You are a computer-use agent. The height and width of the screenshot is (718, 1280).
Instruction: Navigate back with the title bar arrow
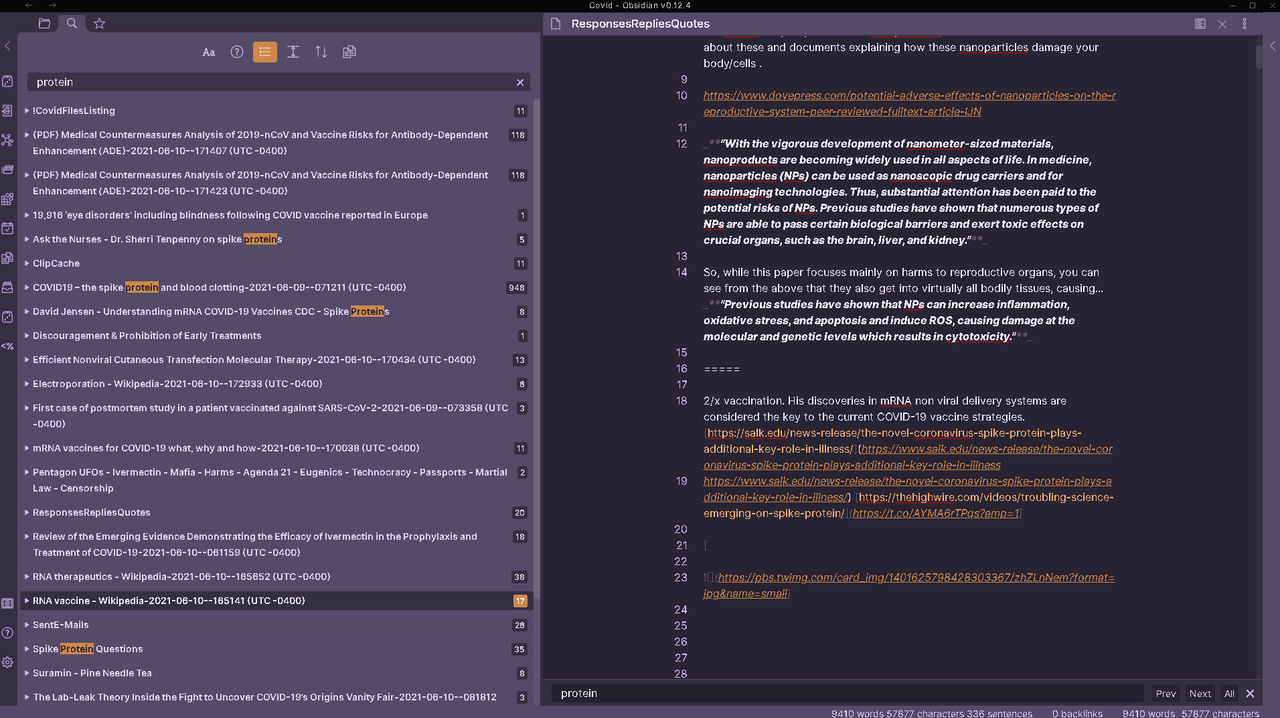point(29,5)
